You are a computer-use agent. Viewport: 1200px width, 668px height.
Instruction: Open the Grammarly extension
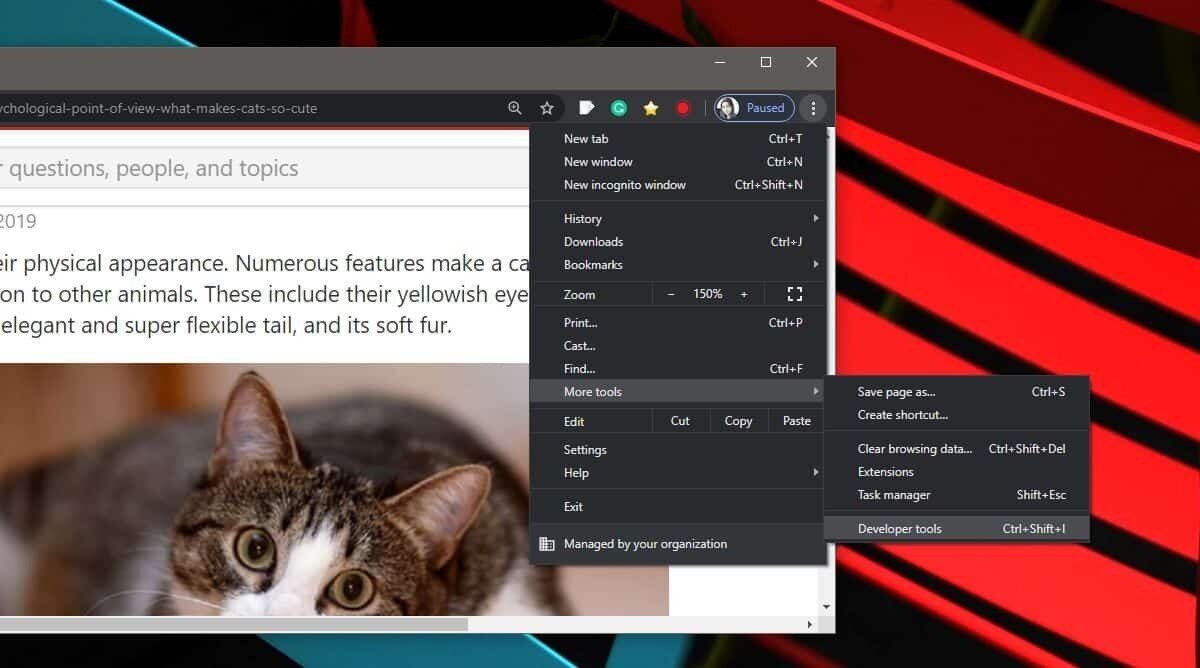618,107
